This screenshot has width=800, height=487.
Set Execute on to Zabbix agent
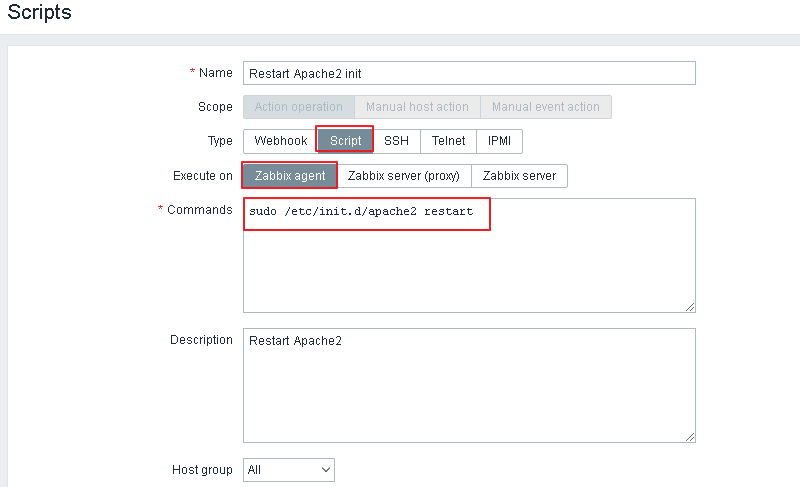[290, 176]
